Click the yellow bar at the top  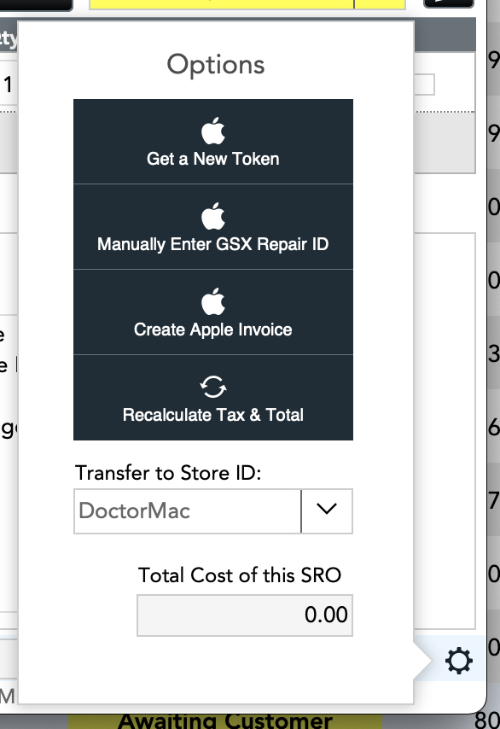click(x=247, y=4)
